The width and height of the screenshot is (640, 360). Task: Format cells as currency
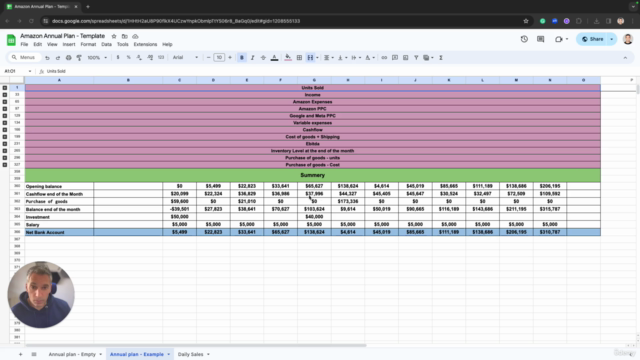pos(118,58)
